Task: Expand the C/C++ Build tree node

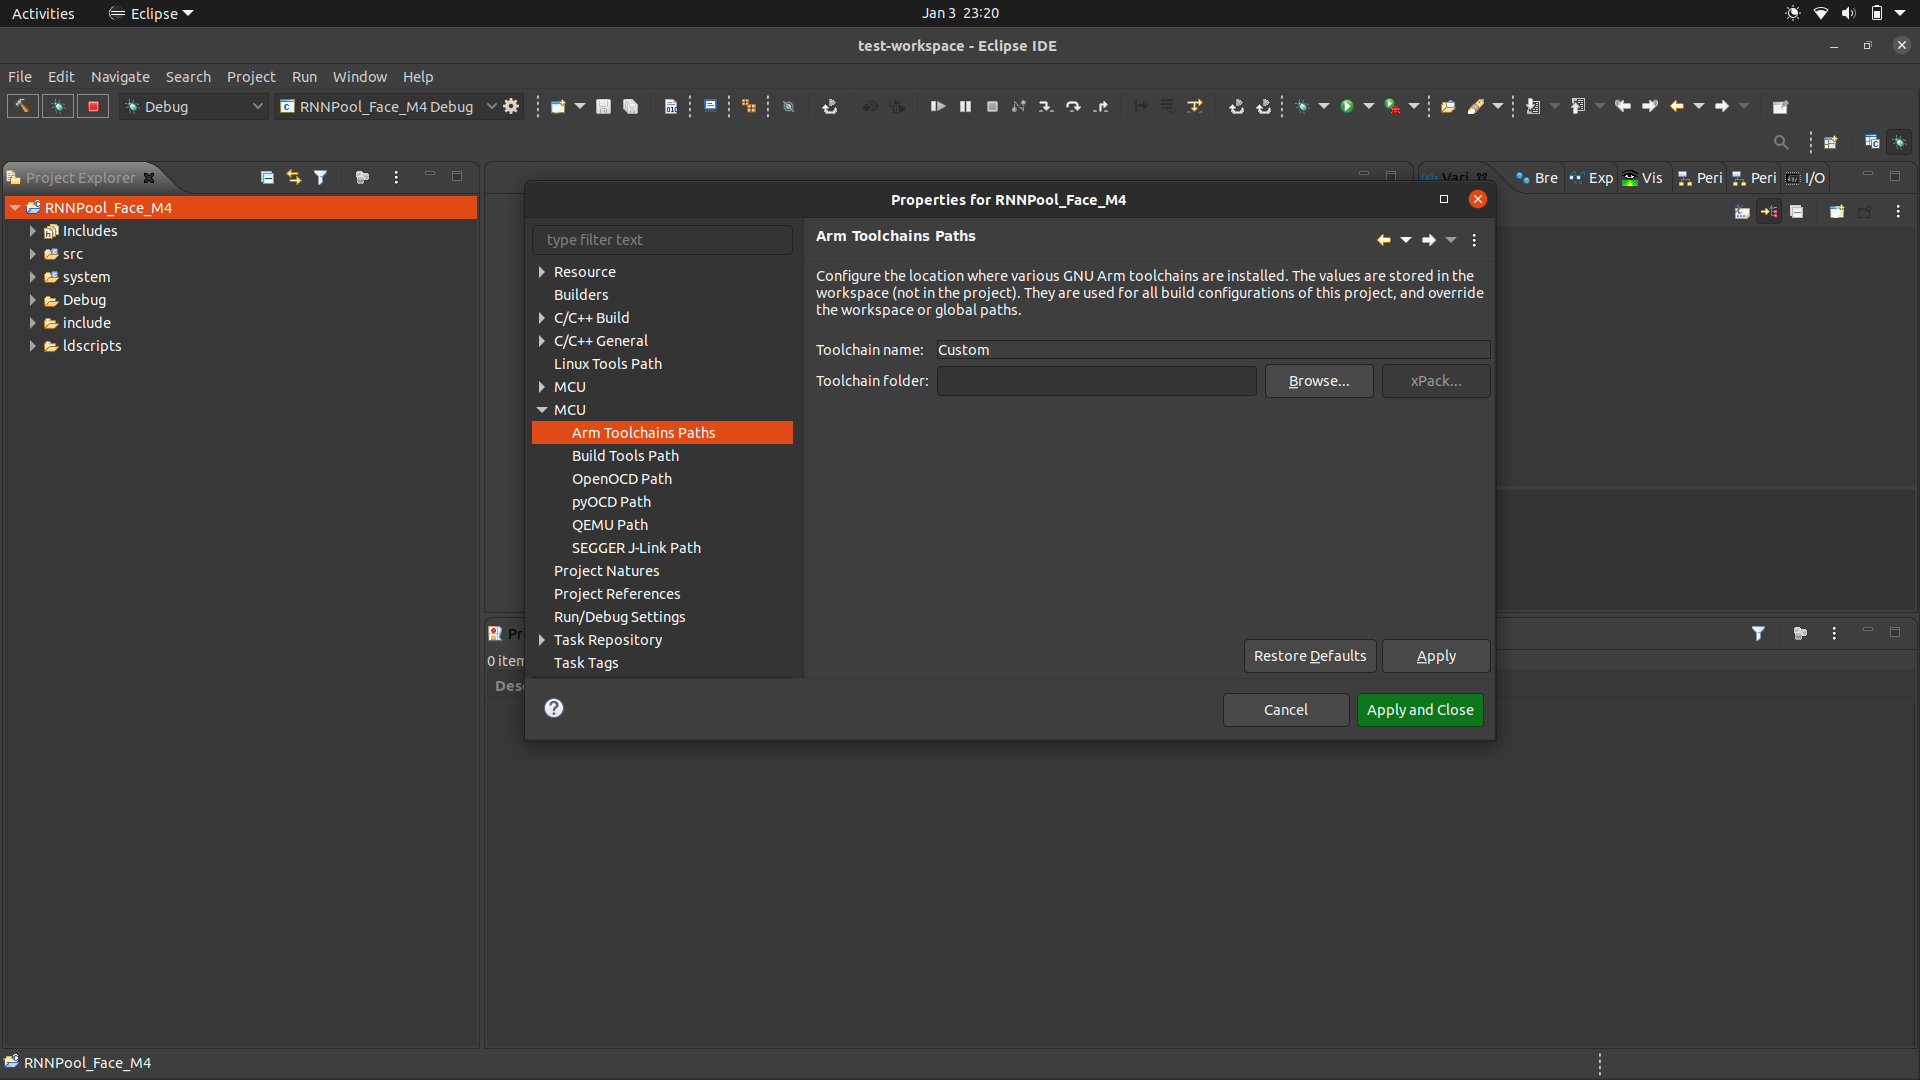Action: click(x=542, y=318)
